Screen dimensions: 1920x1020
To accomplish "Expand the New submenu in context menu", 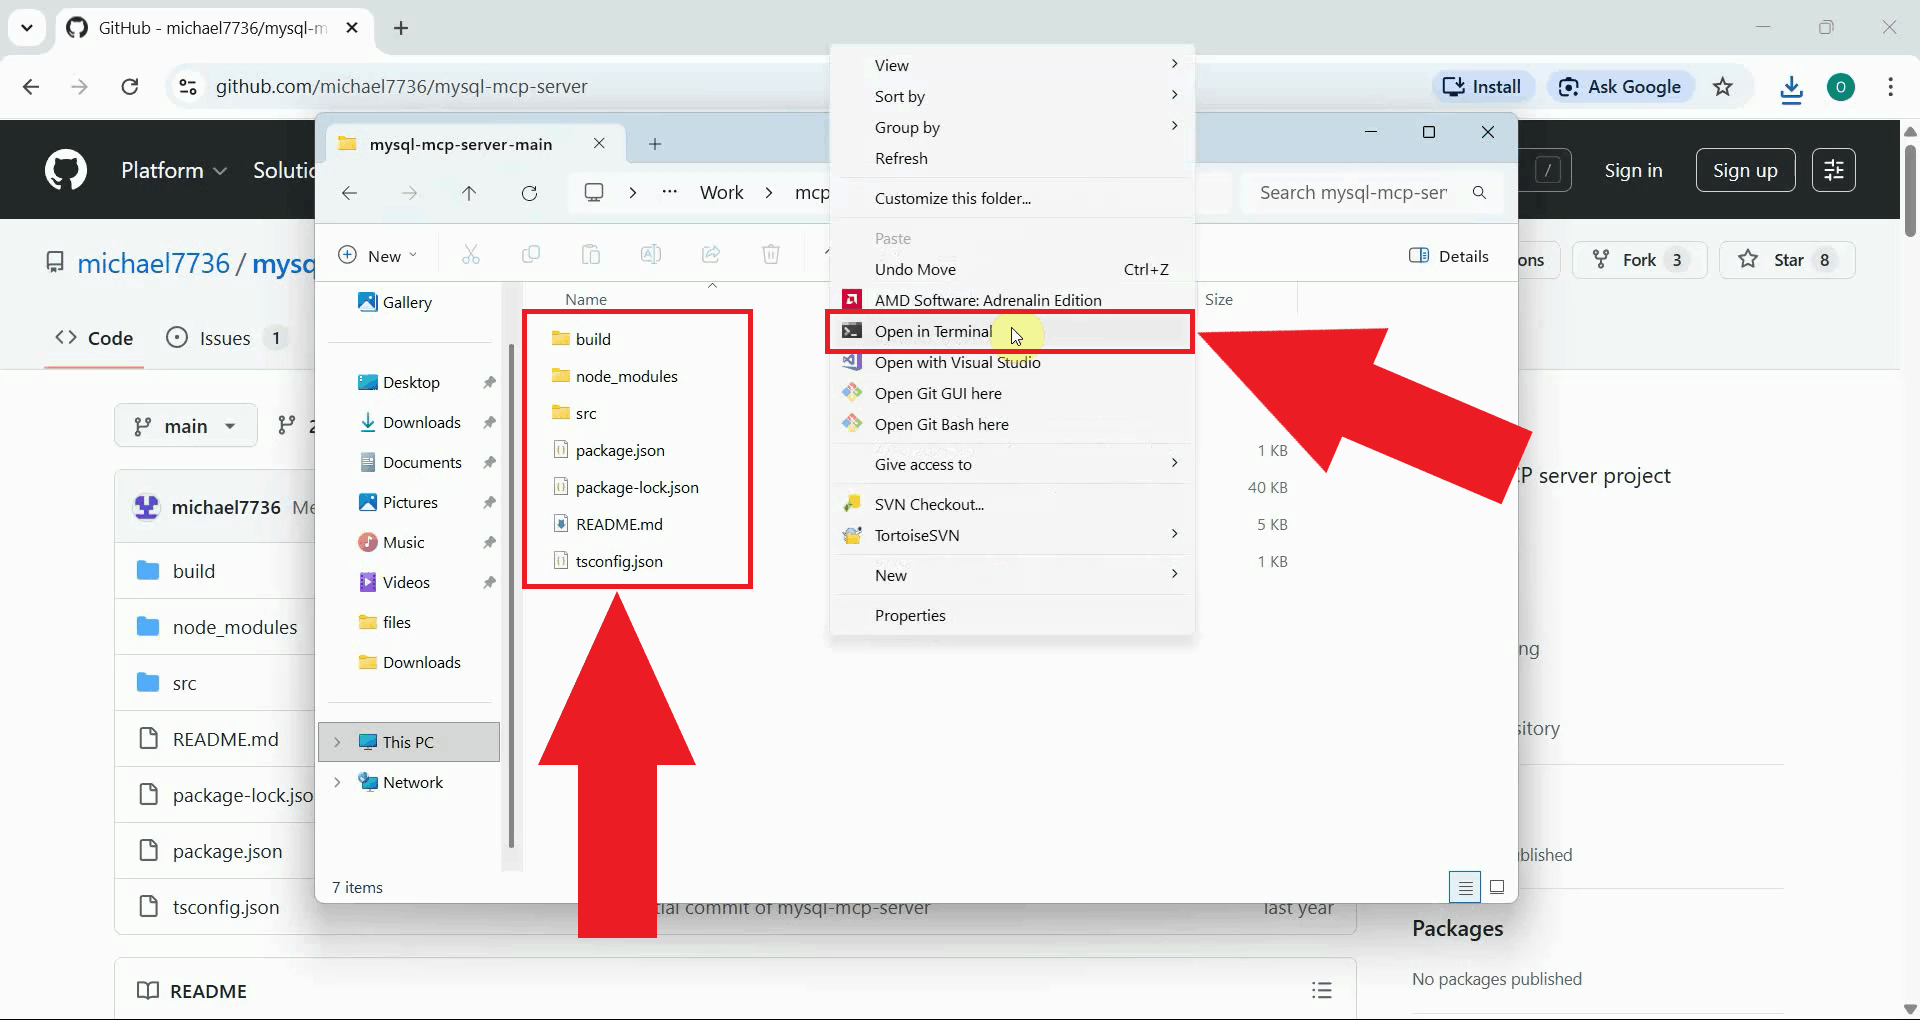I will pos(1011,575).
